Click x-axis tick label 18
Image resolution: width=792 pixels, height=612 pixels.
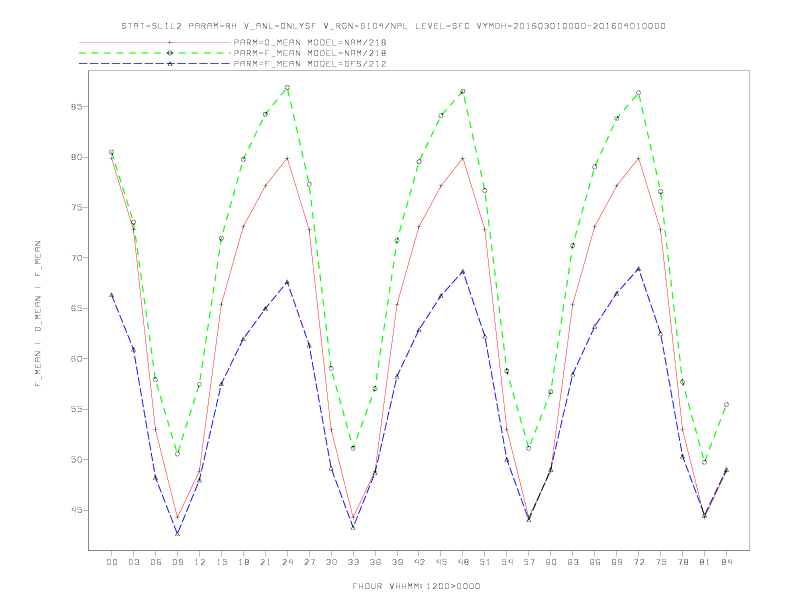point(243,562)
